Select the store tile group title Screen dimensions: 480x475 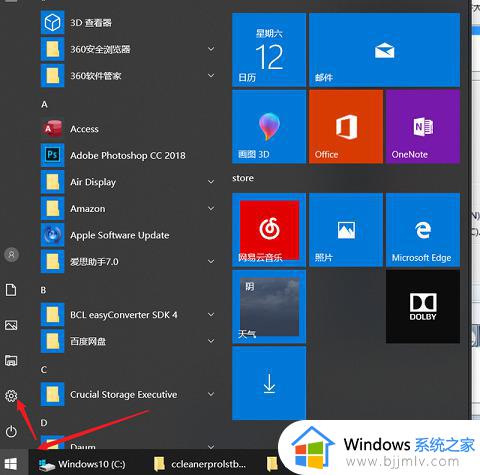tap(243, 178)
